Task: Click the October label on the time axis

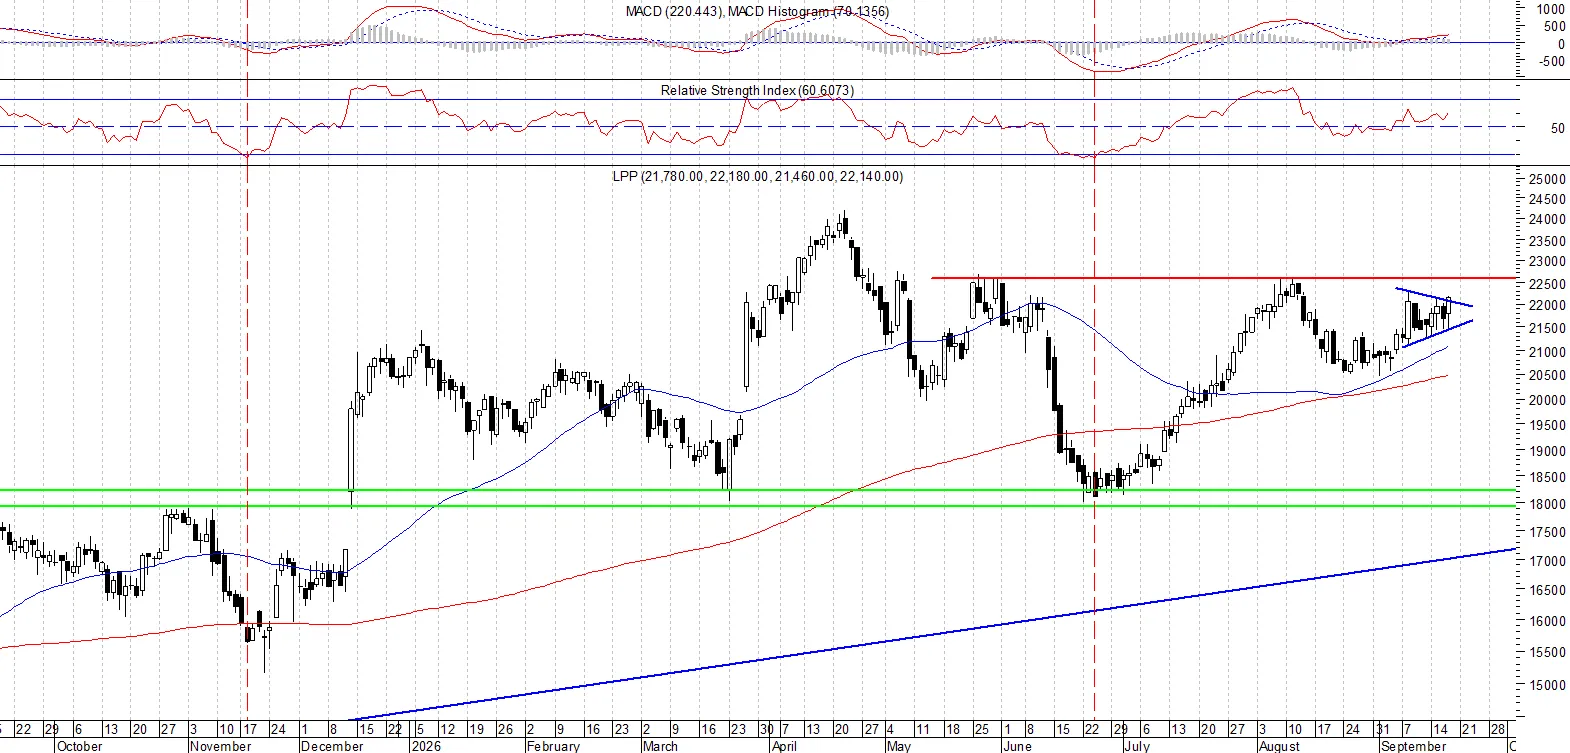Action: (x=80, y=746)
